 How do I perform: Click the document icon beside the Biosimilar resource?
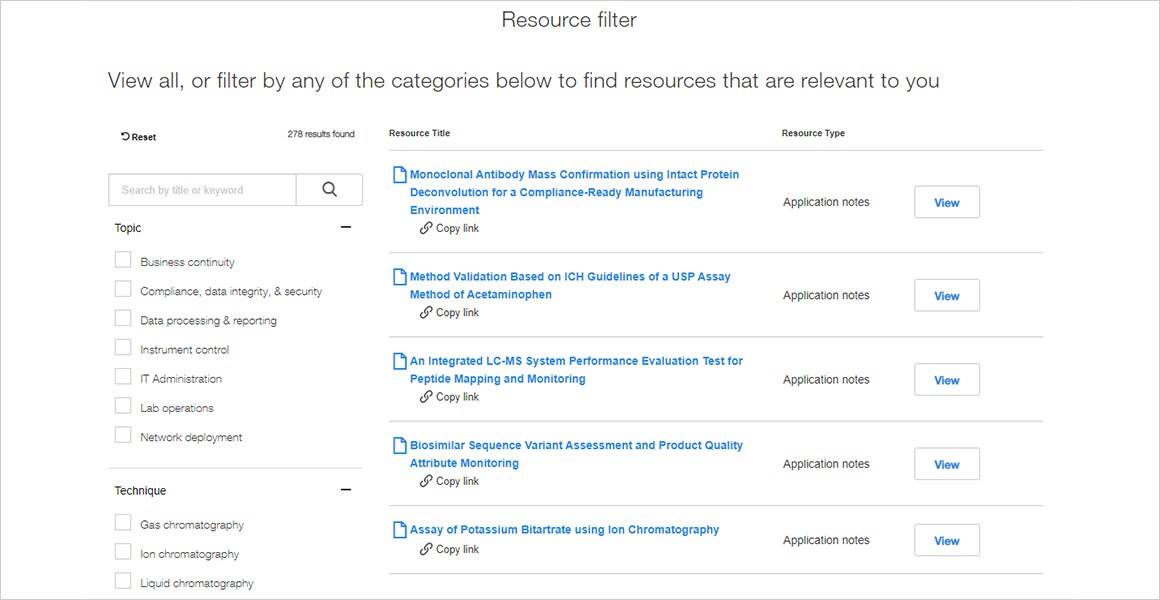coord(396,444)
